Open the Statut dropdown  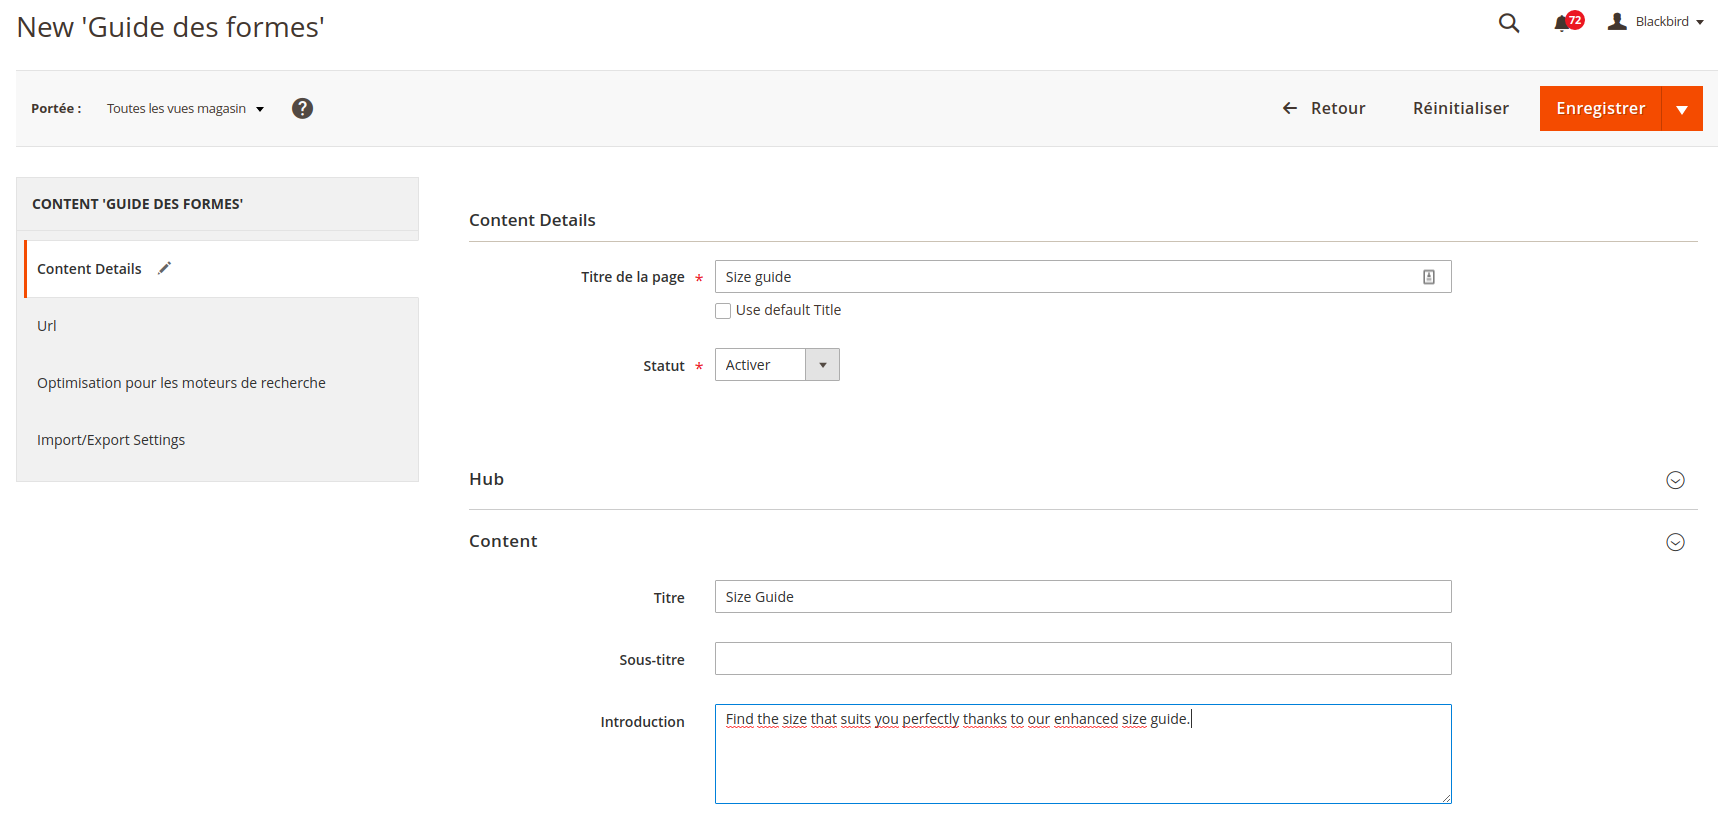777,365
